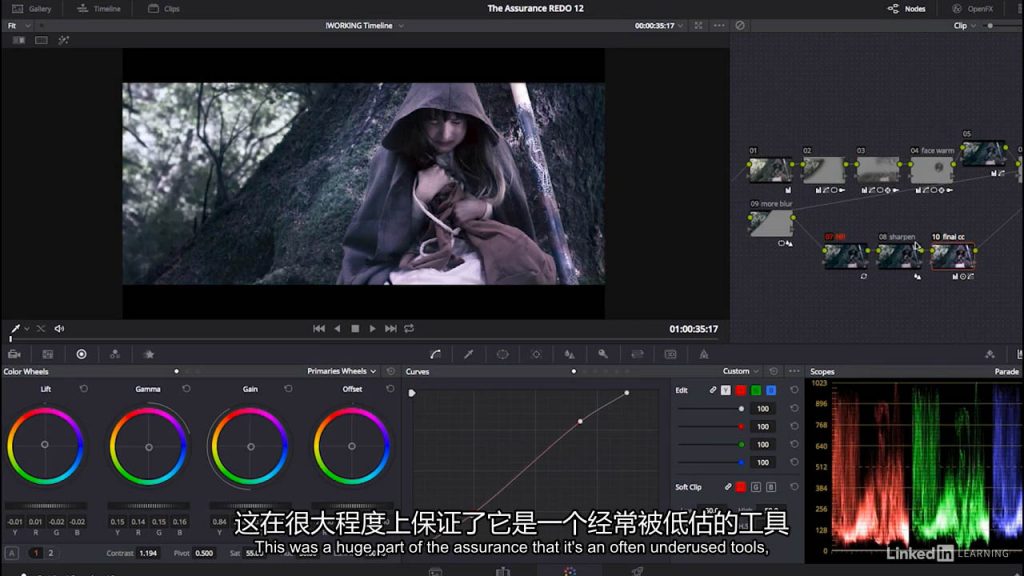This screenshot has width=1024, height=576.
Task: Open the Sizing palette
Action: point(637,354)
